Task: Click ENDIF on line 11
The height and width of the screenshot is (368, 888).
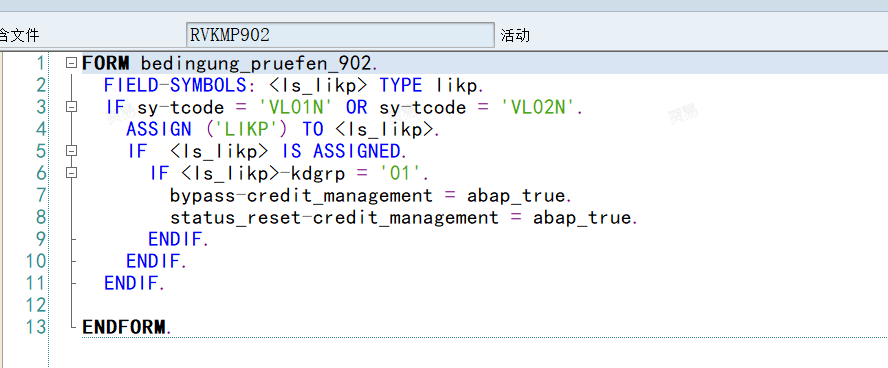Action: (x=132, y=284)
